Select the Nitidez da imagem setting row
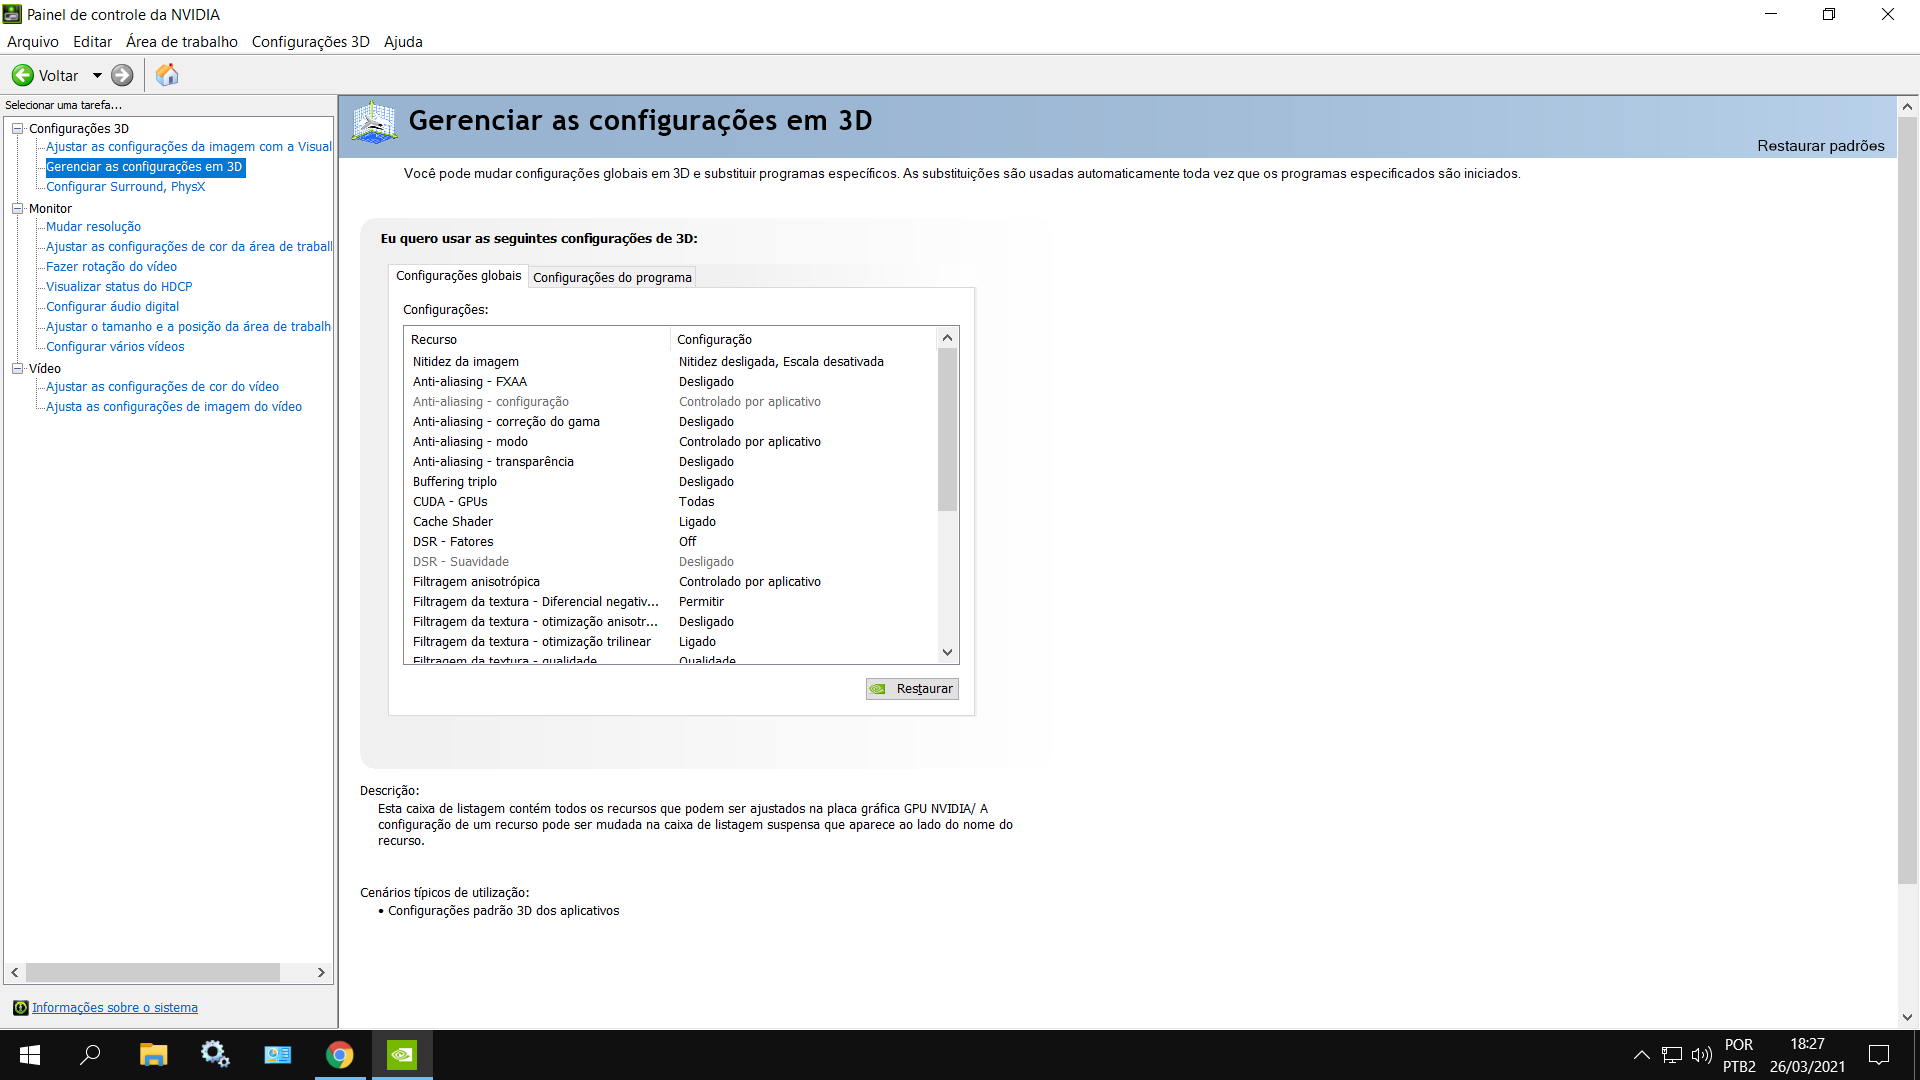 coord(671,362)
